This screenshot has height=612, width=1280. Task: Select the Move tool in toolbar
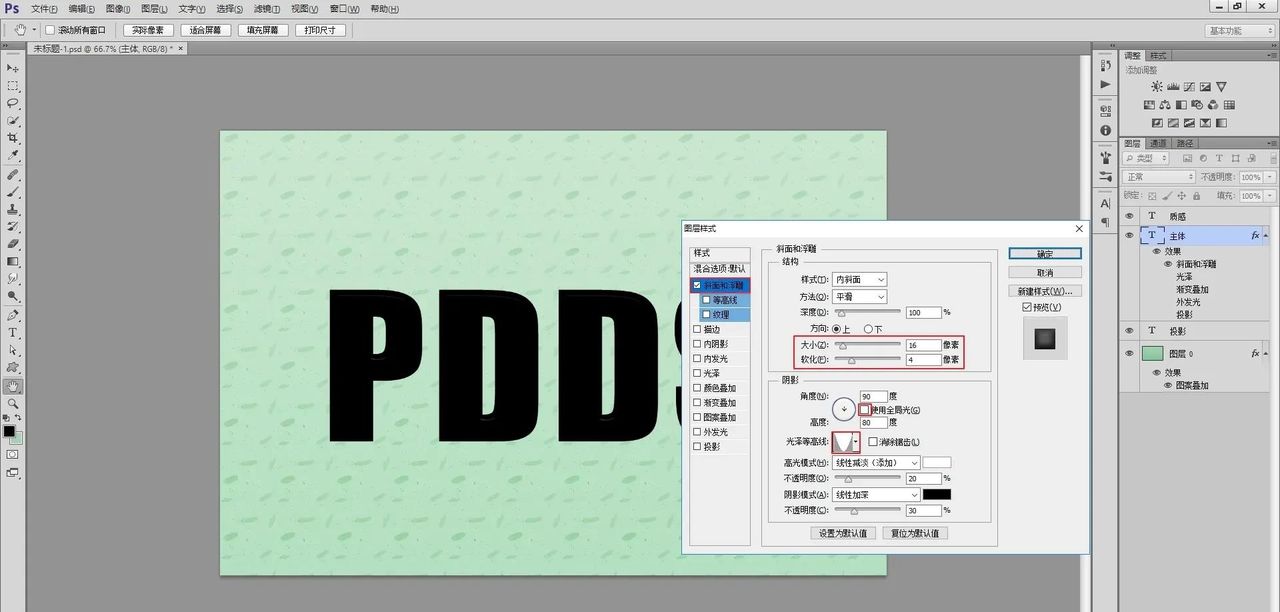pyautogui.click(x=13, y=68)
